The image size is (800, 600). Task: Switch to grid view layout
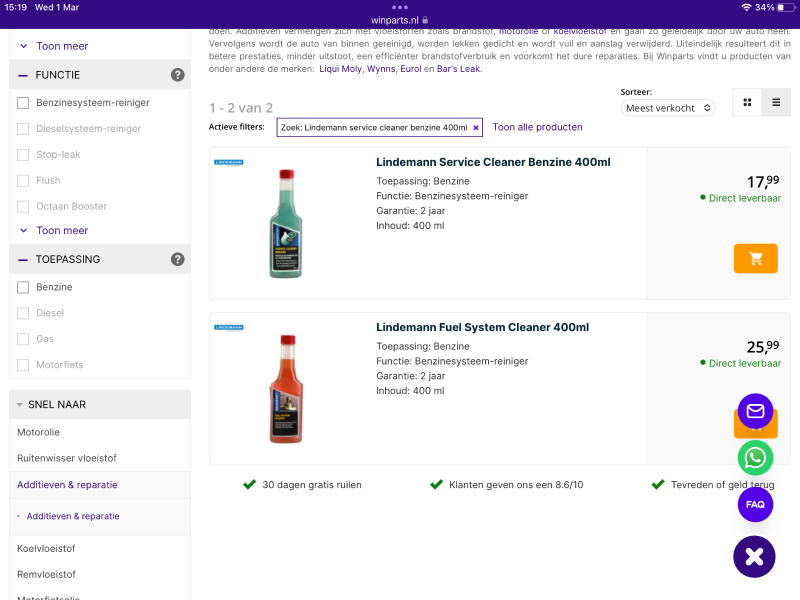747,102
